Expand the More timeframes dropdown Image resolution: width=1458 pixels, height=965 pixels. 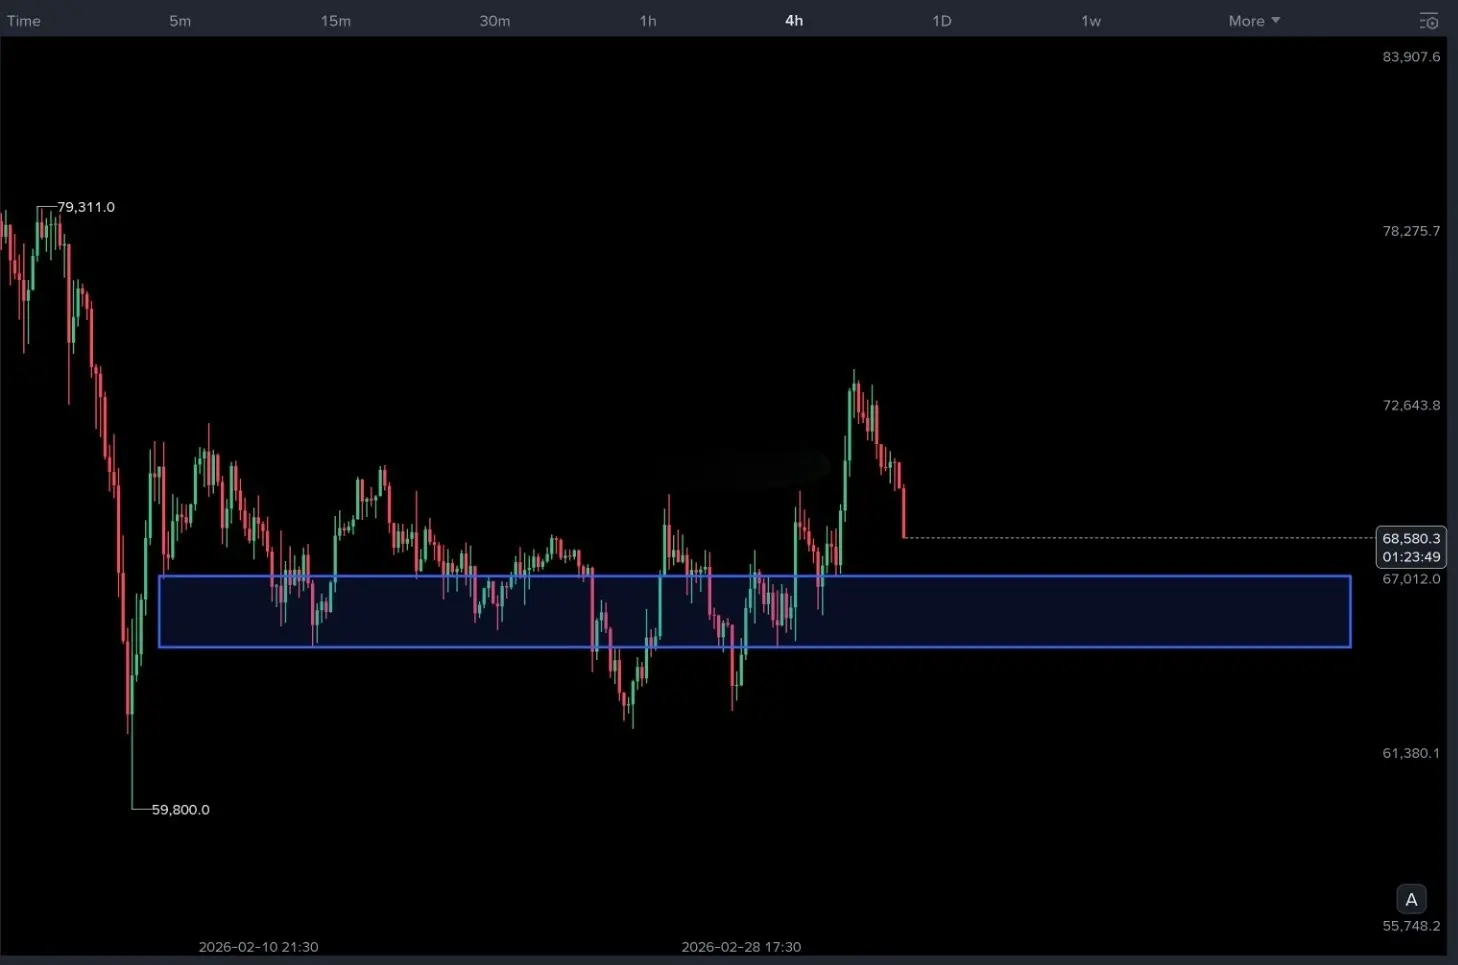(x=1254, y=21)
